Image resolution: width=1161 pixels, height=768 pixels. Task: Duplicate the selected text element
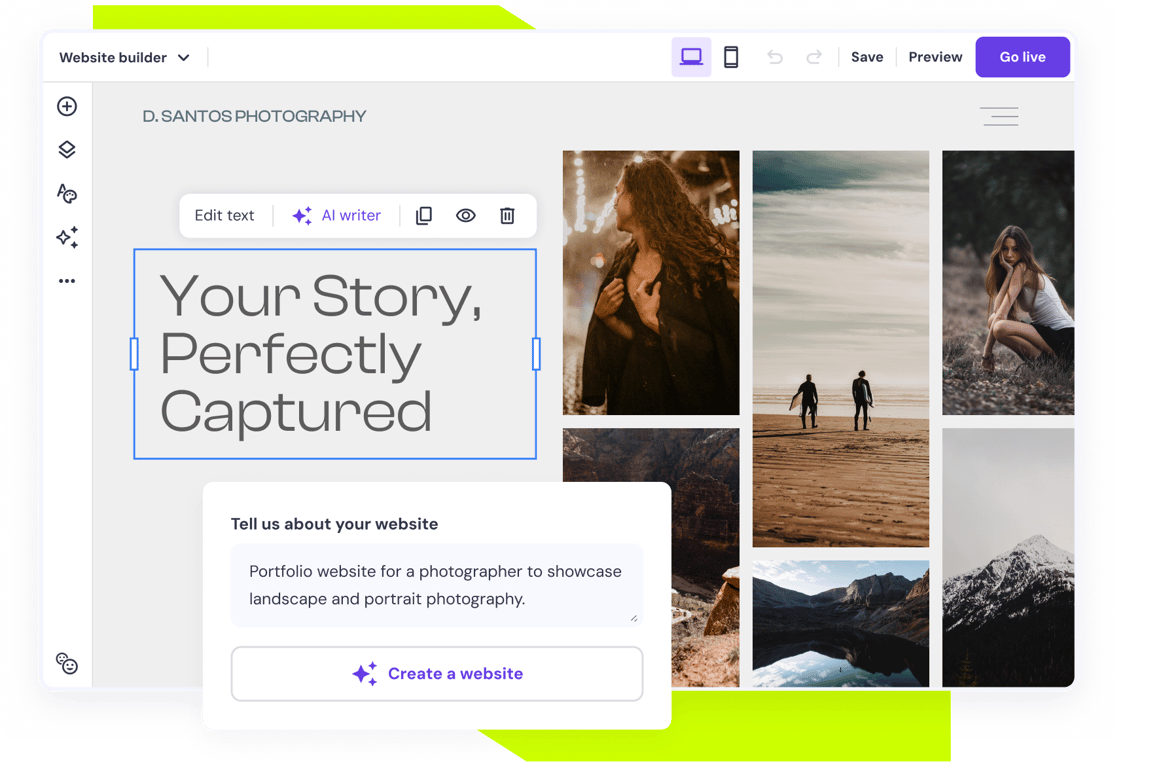(423, 215)
